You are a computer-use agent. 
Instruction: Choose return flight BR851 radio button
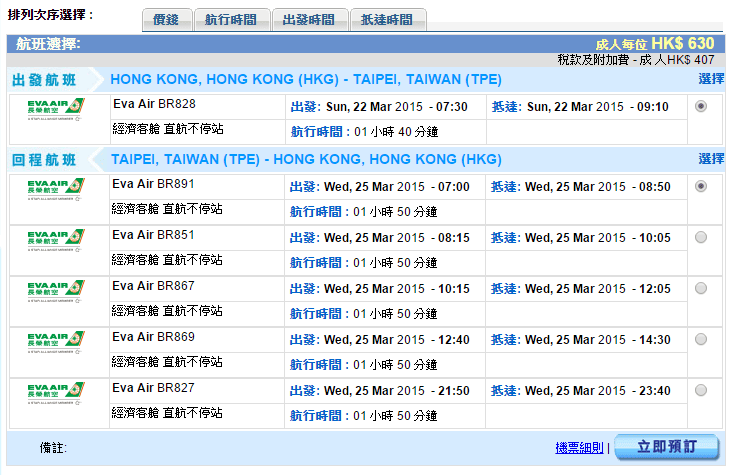(700, 237)
